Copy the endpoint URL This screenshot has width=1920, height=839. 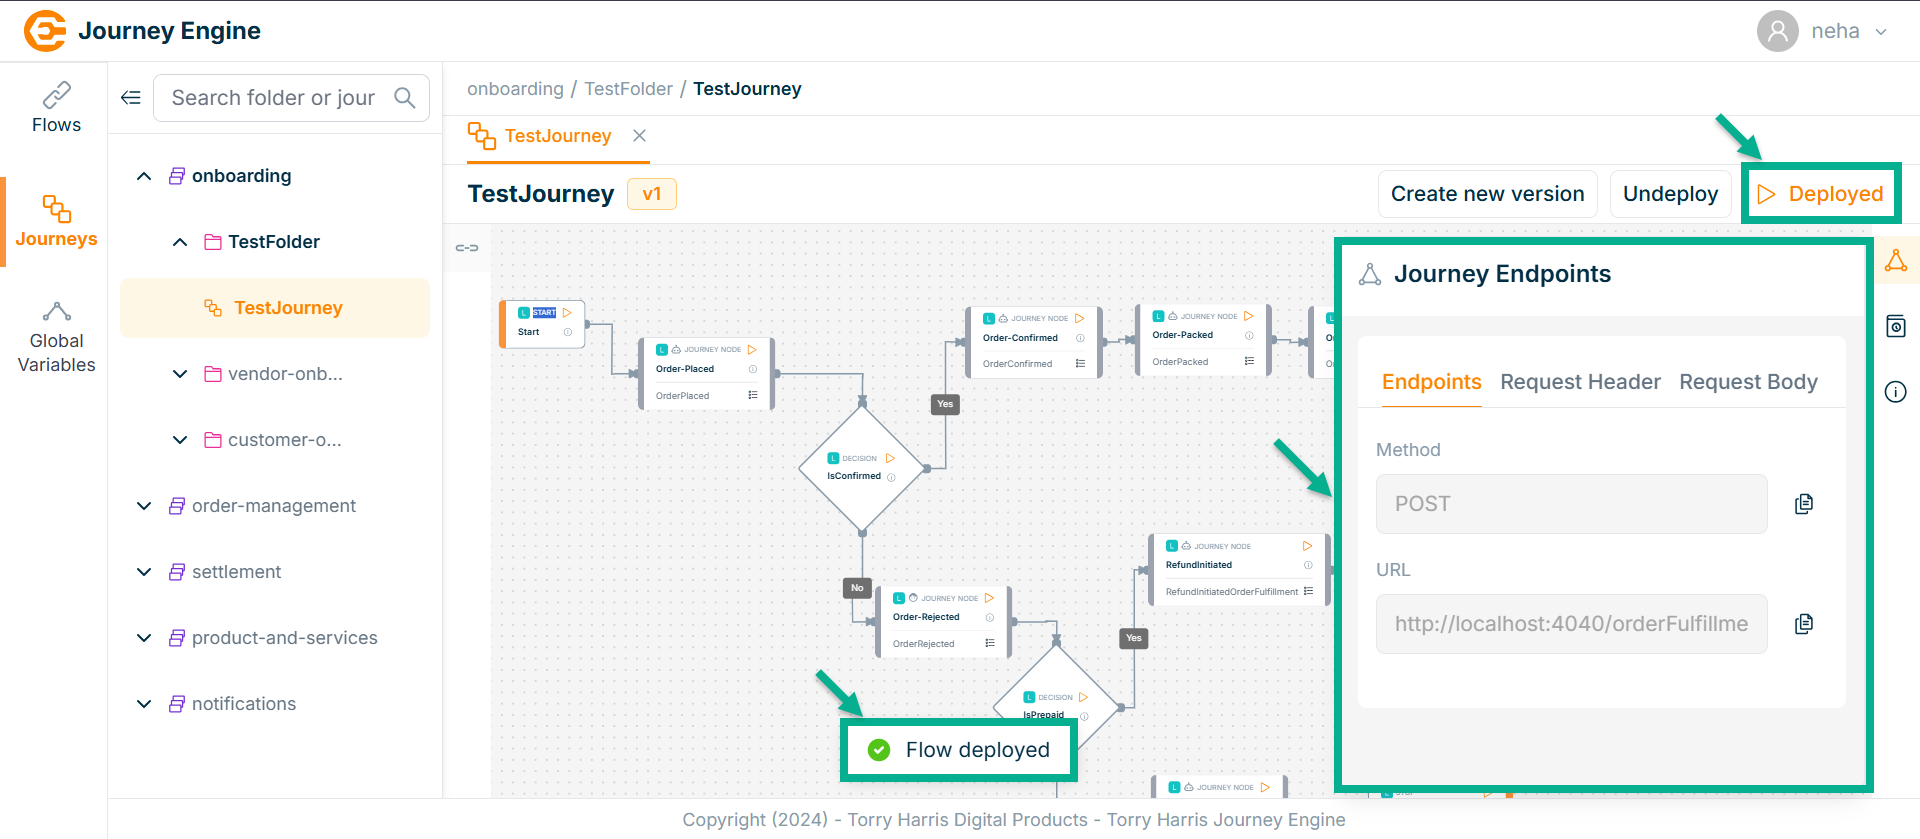[x=1804, y=624]
